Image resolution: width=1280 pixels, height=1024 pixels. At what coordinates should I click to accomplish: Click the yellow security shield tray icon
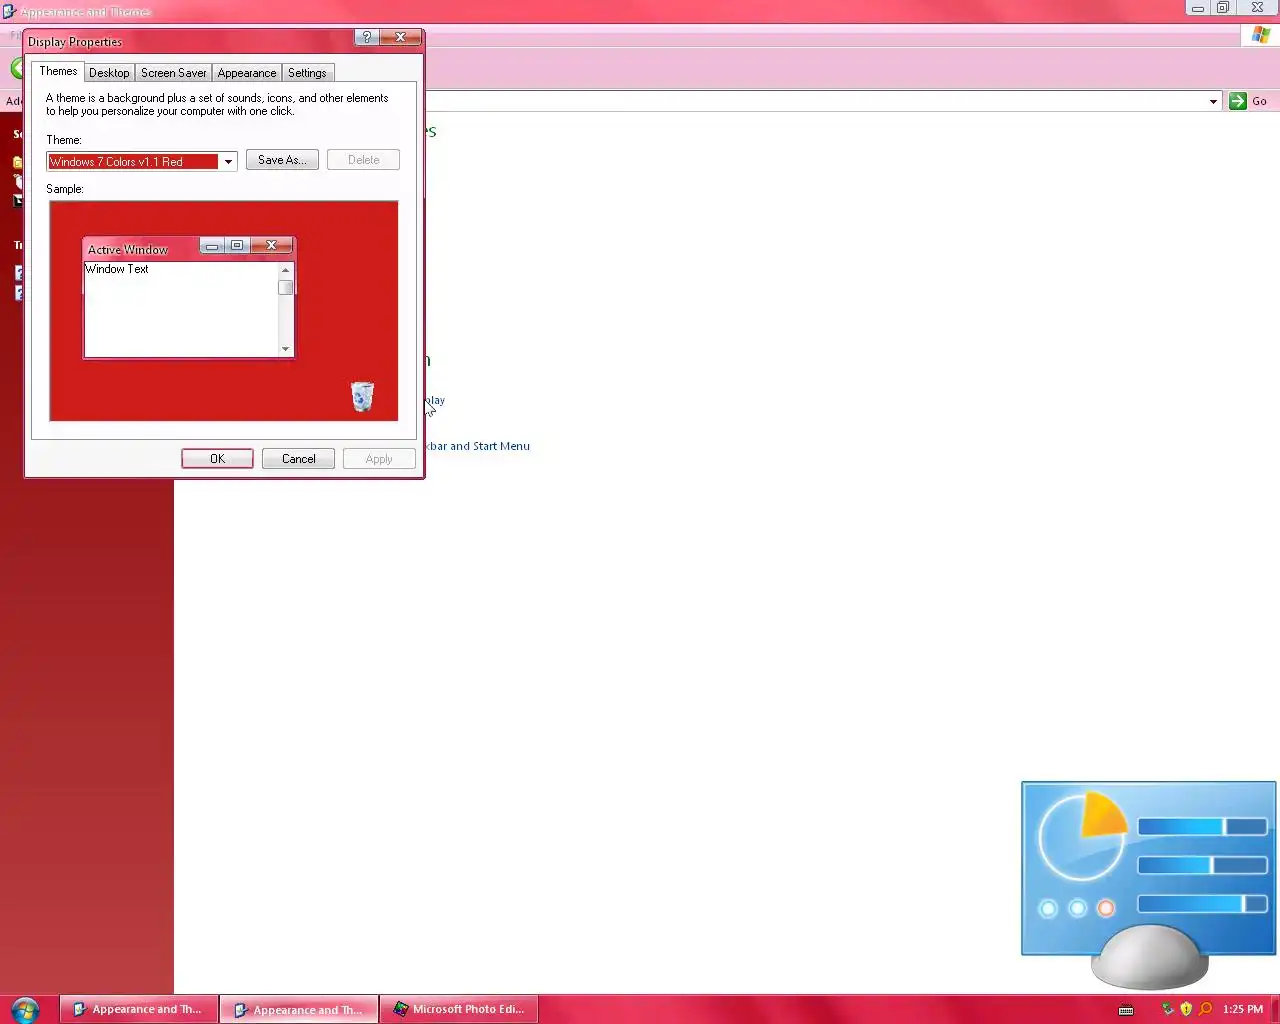click(x=1186, y=1009)
